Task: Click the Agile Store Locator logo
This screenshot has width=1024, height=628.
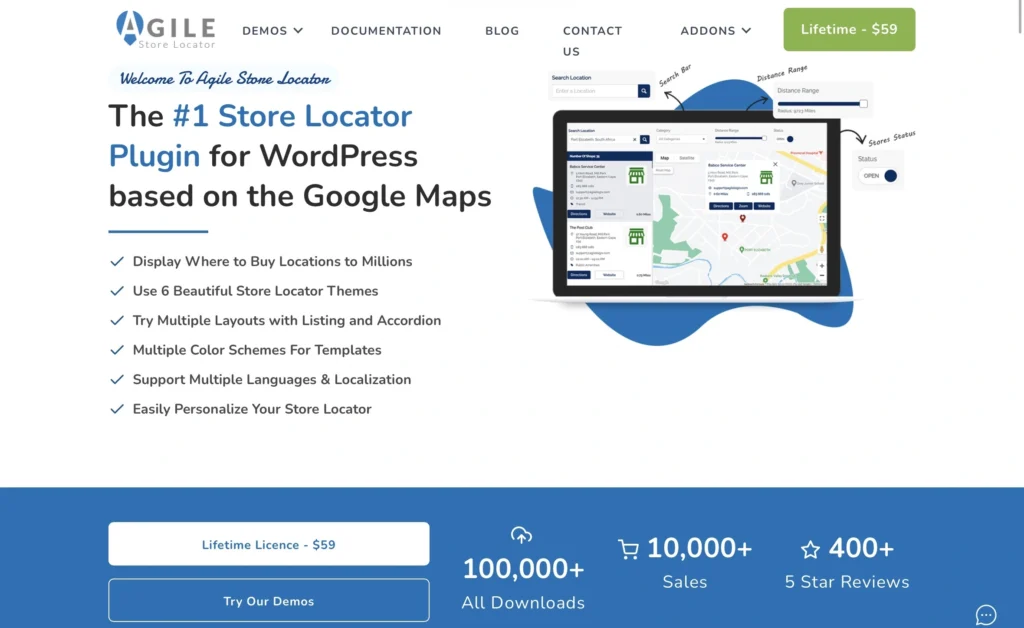Action: [x=166, y=29]
